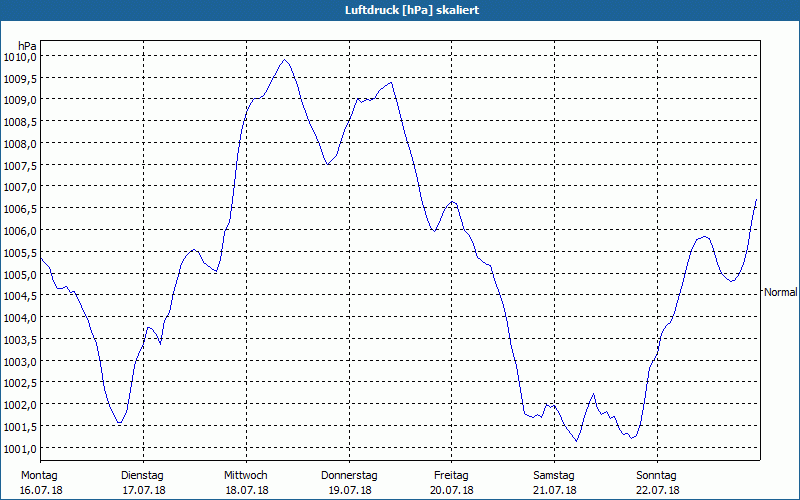Click the '1008,0' axis value
This screenshot has width=800, height=500.
(20, 144)
